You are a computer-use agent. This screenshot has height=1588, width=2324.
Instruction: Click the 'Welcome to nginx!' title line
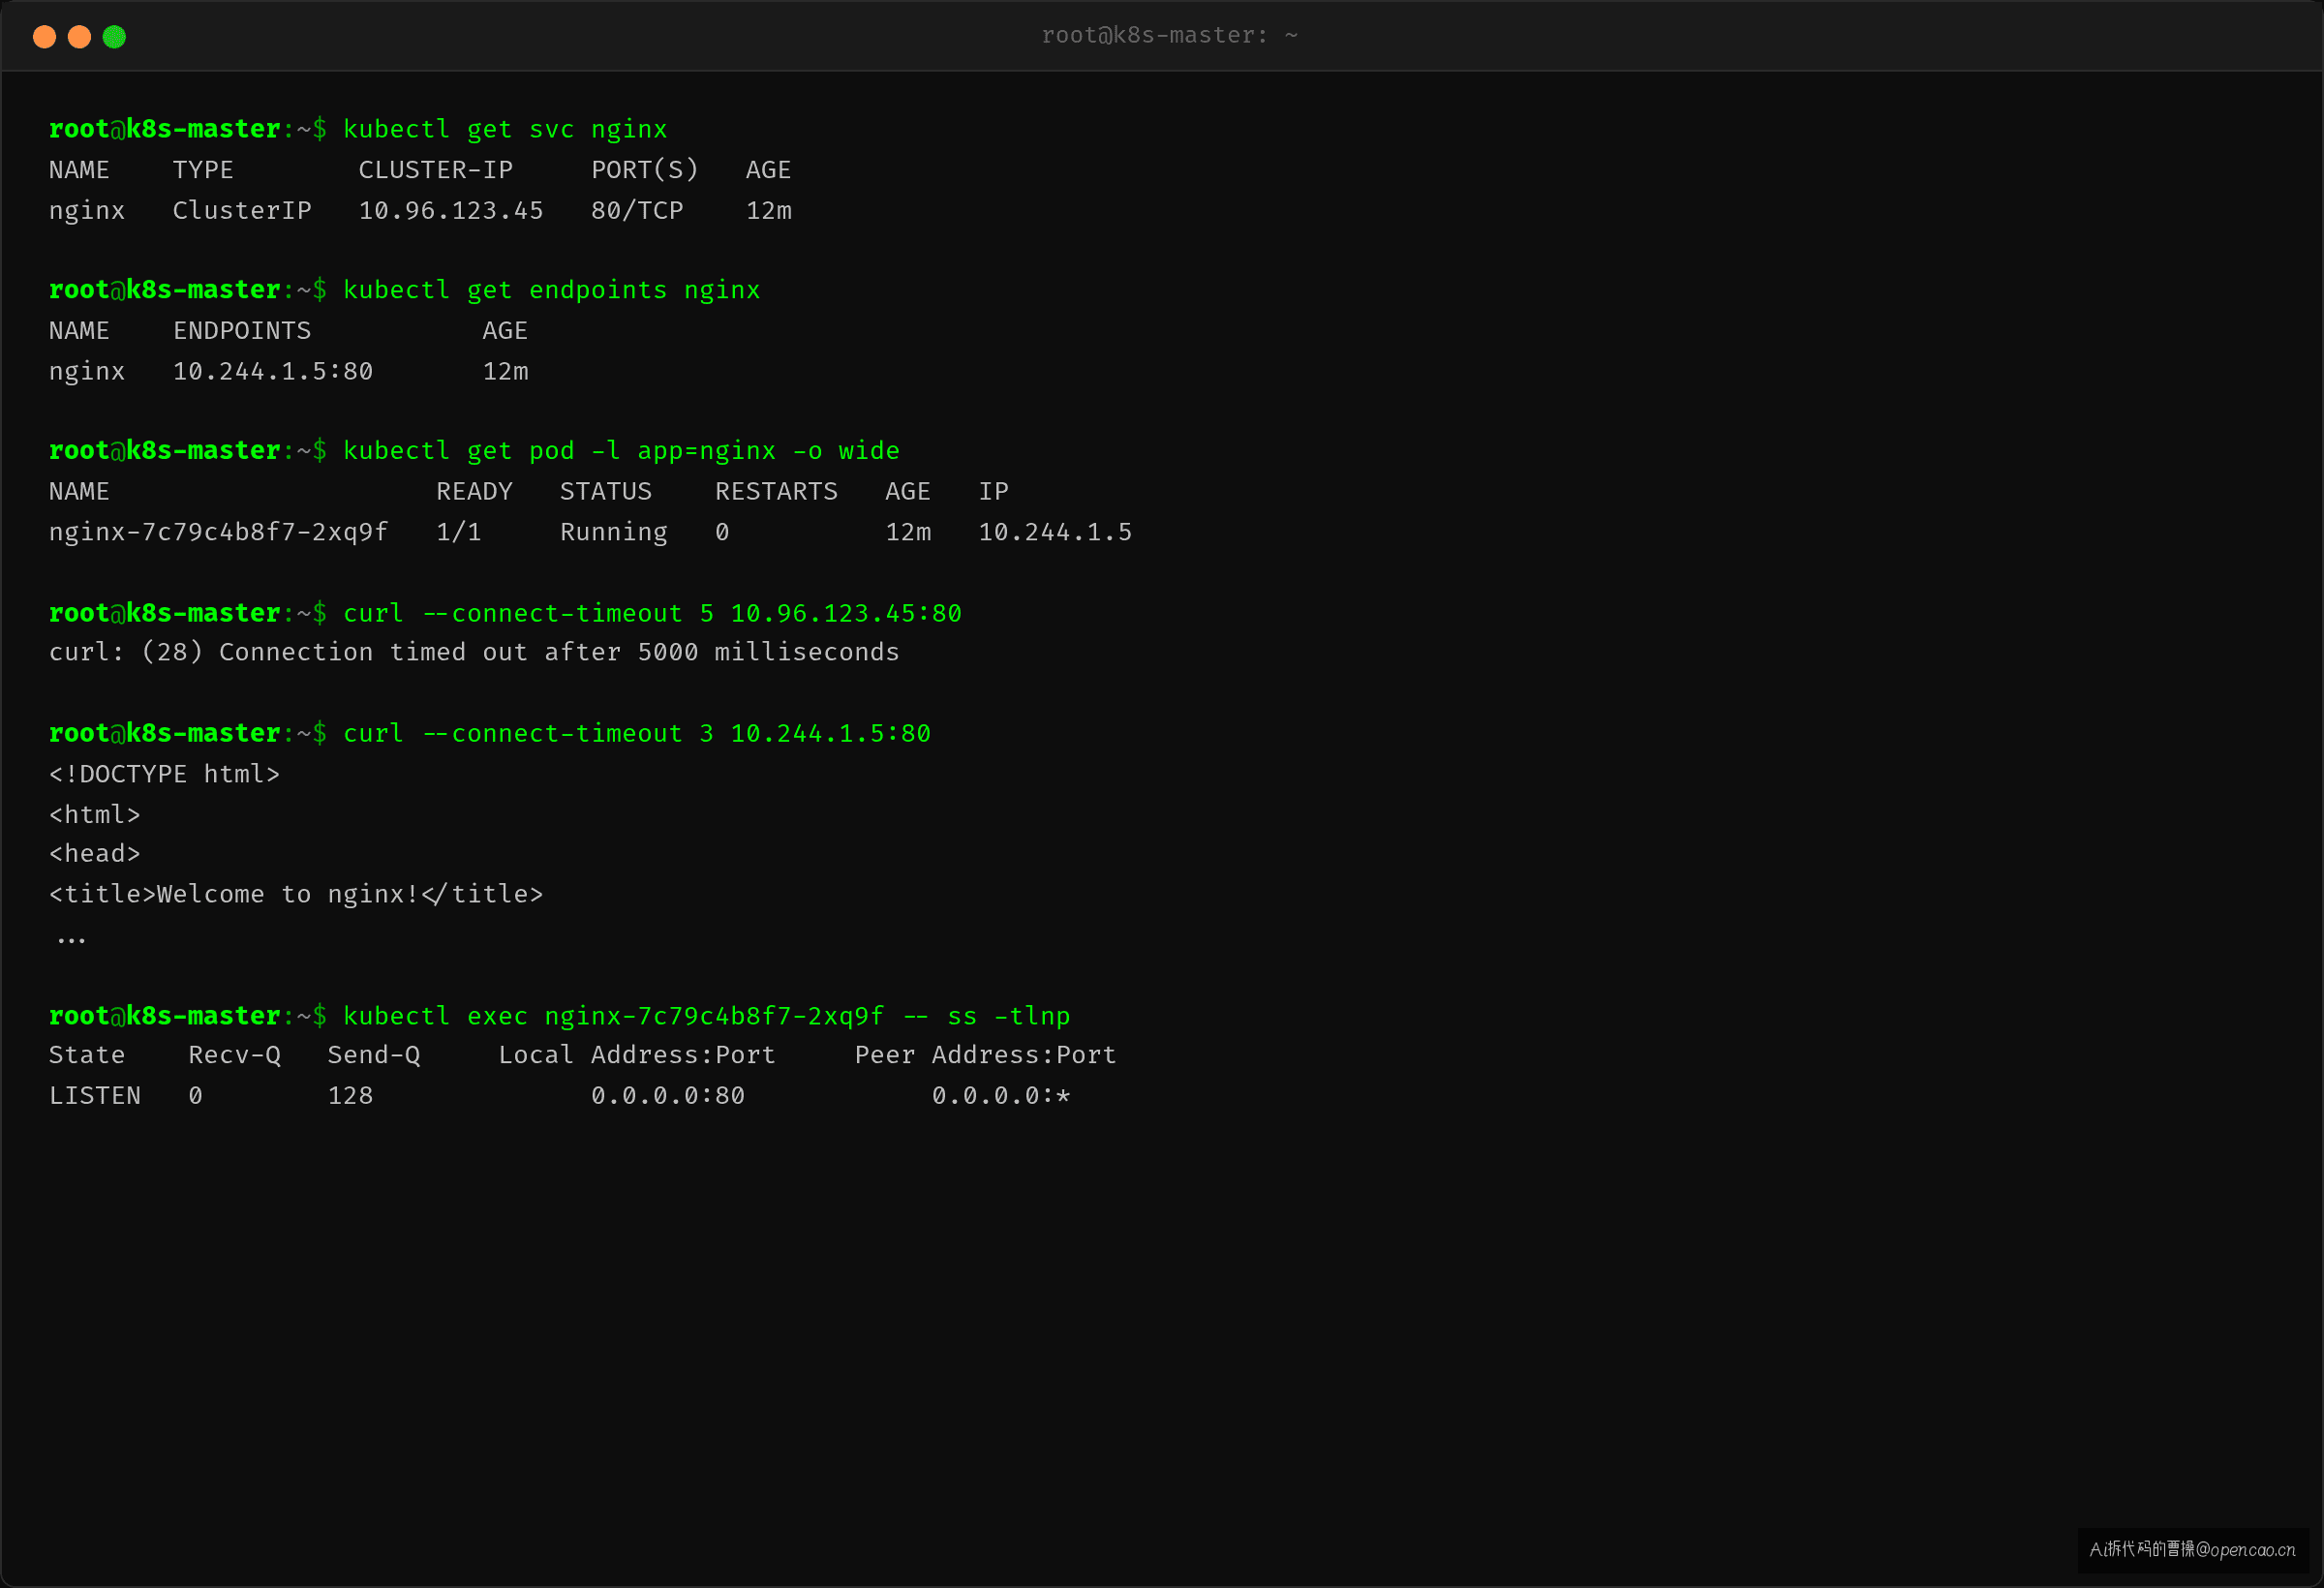point(296,894)
